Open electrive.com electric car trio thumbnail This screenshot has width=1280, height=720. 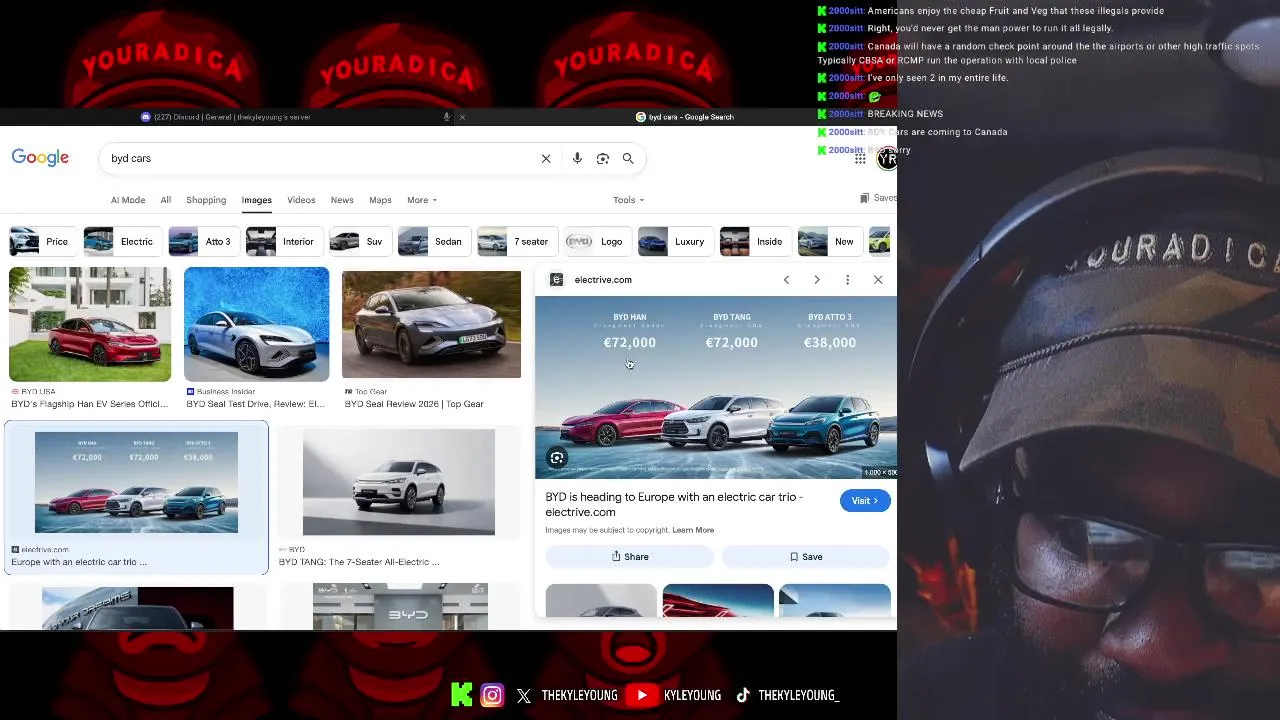136,482
